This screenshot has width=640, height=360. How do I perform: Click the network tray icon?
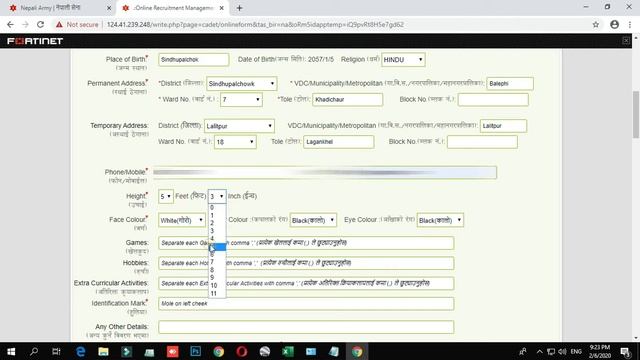click(551, 351)
